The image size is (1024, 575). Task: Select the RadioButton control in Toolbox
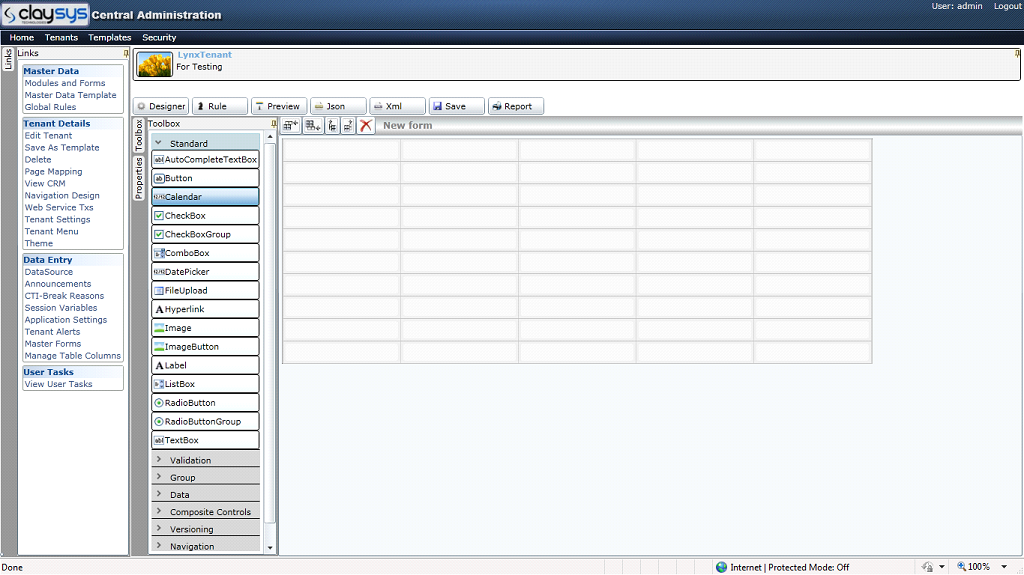coord(205,402)
